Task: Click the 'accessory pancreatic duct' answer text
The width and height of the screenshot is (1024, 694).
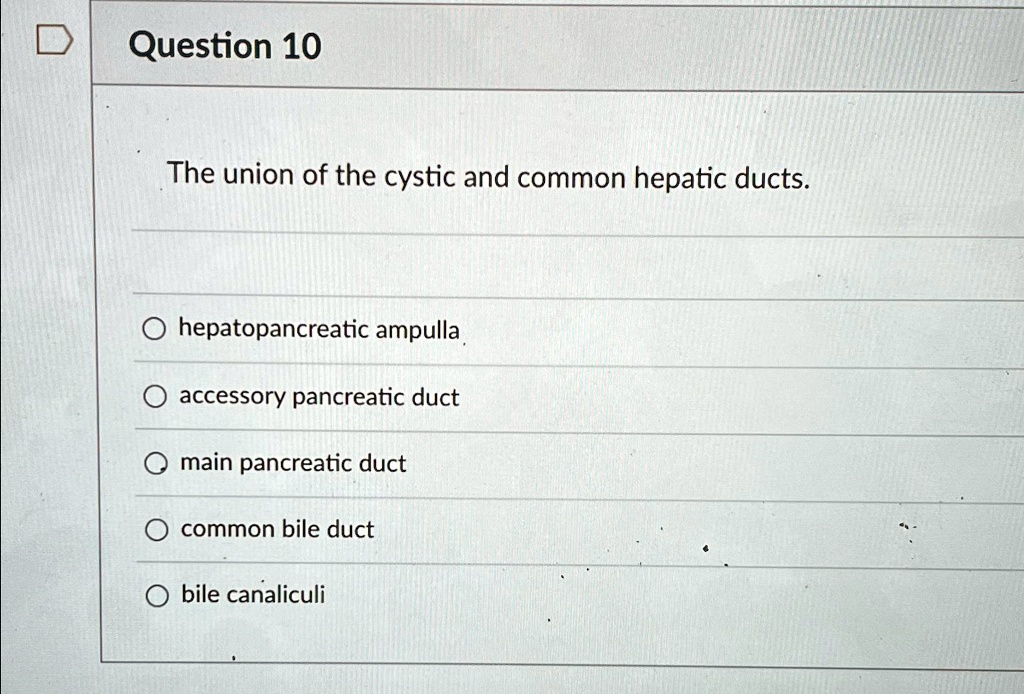Action: 319,397
